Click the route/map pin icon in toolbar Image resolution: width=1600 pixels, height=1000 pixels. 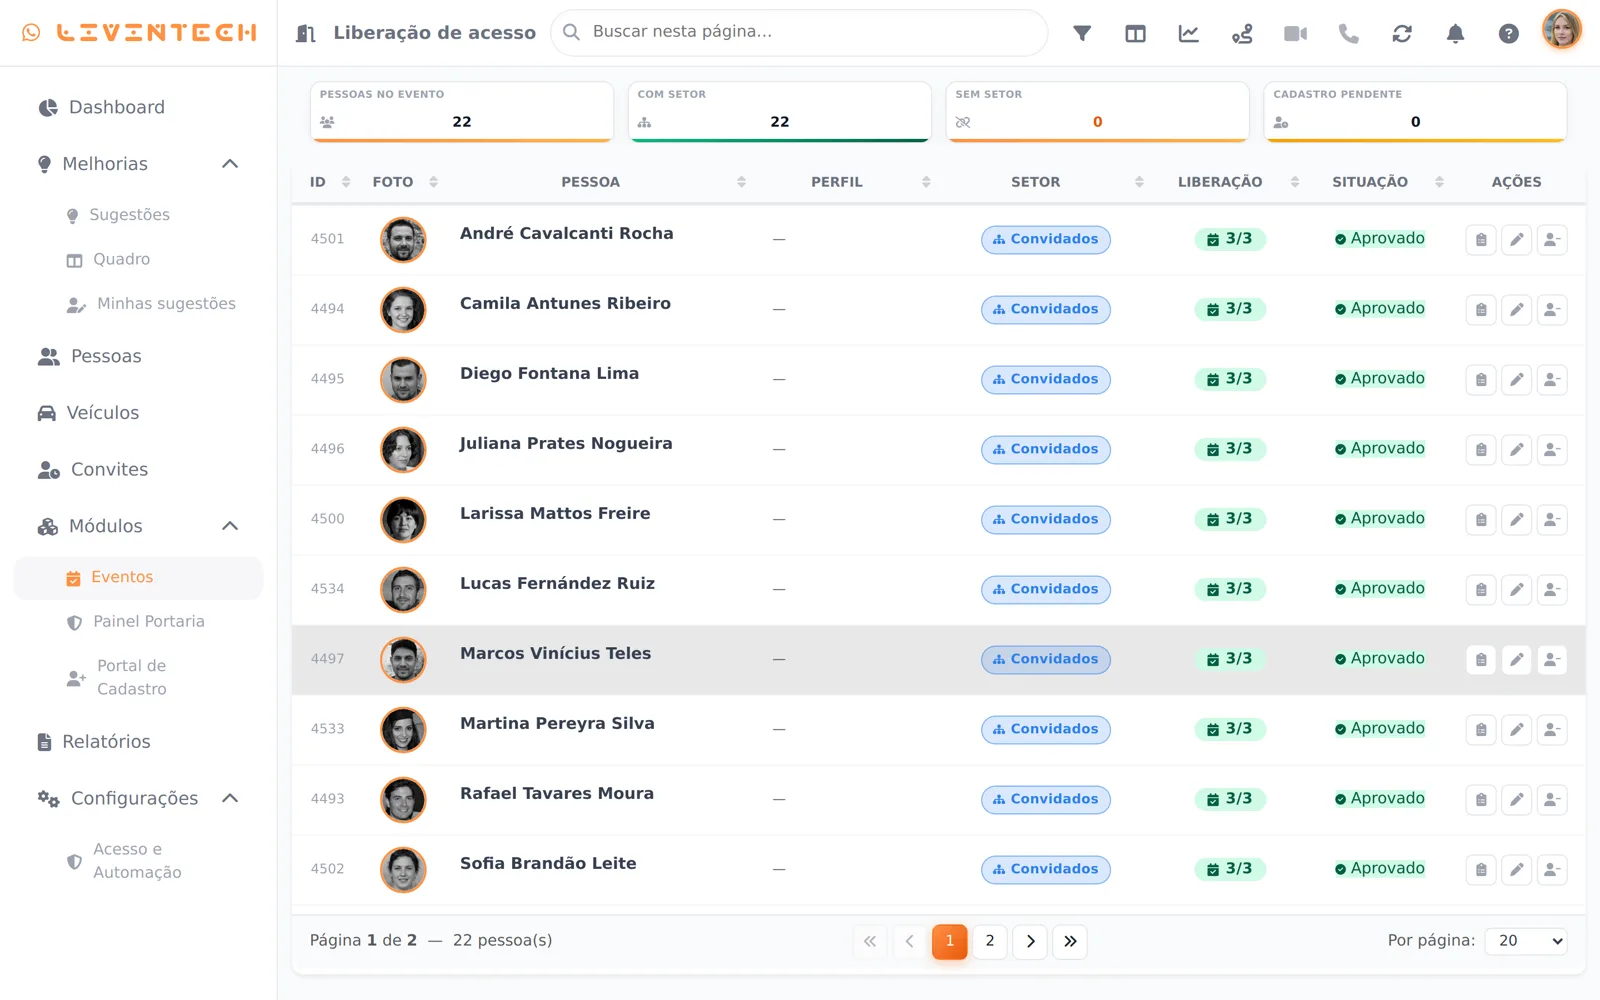1242,33
